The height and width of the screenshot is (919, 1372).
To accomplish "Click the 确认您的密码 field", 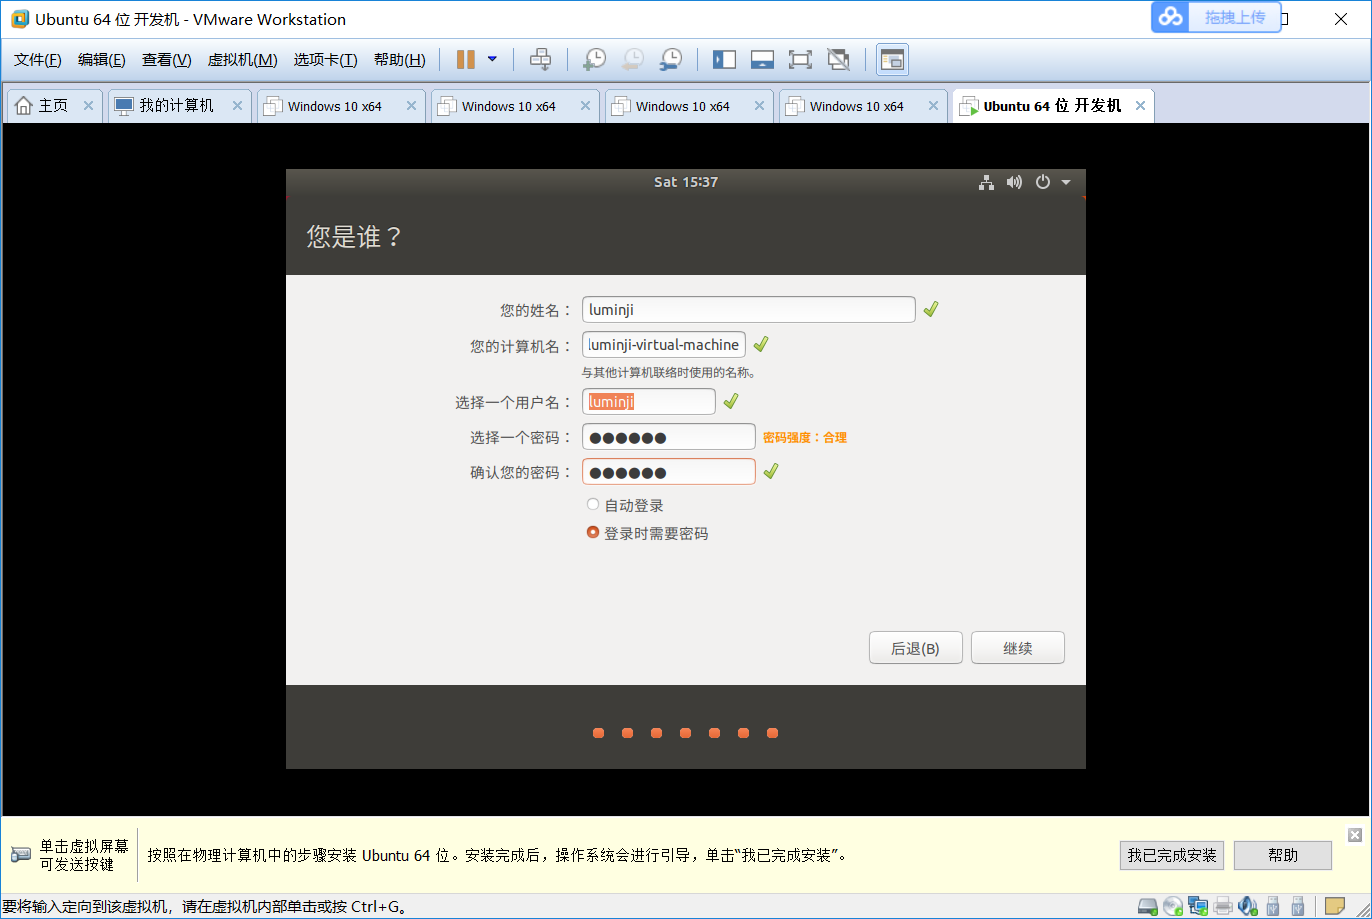I will click(669, 472).
